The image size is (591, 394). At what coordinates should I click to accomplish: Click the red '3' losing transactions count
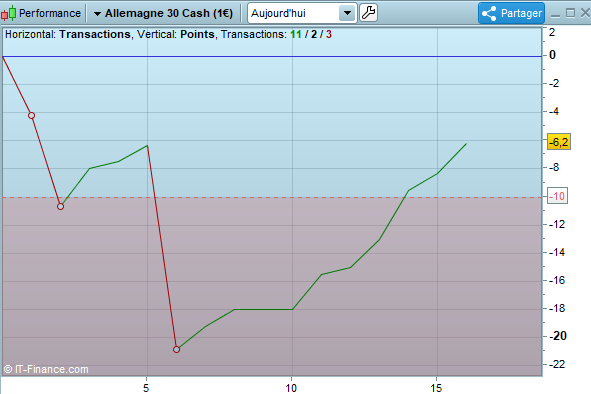coord(329,34)
